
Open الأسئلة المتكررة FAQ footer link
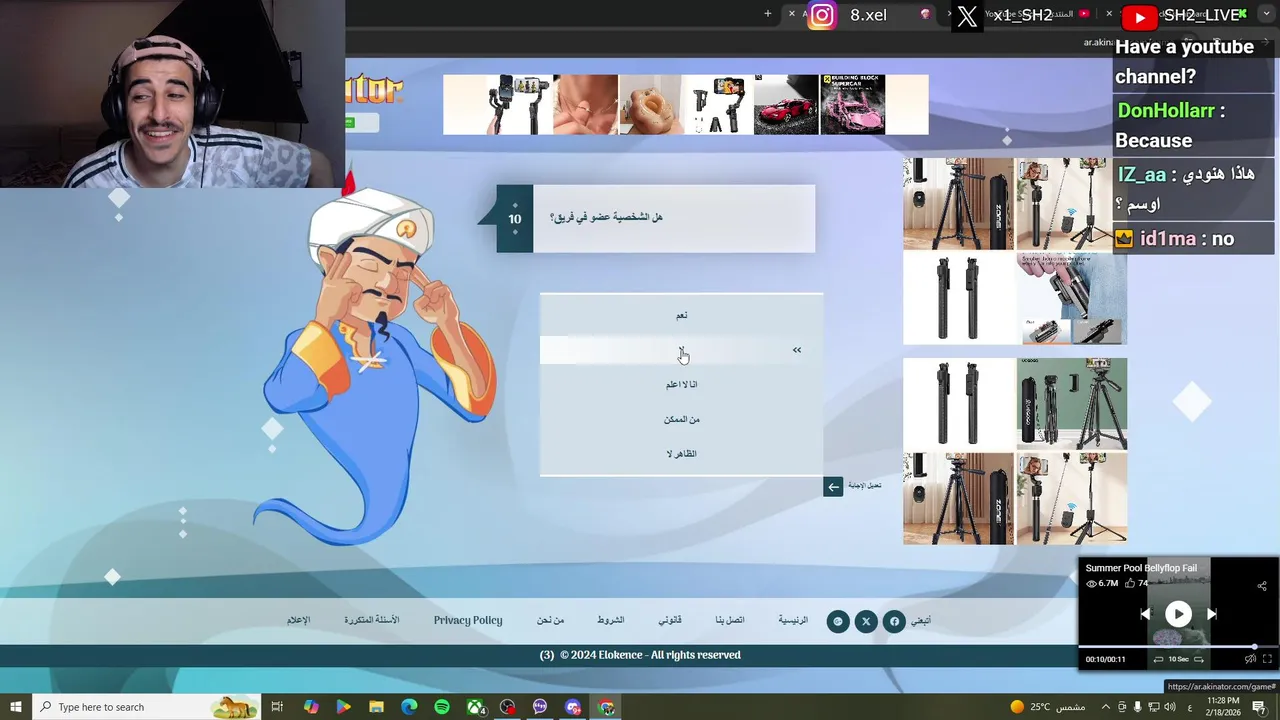point(372,620)
